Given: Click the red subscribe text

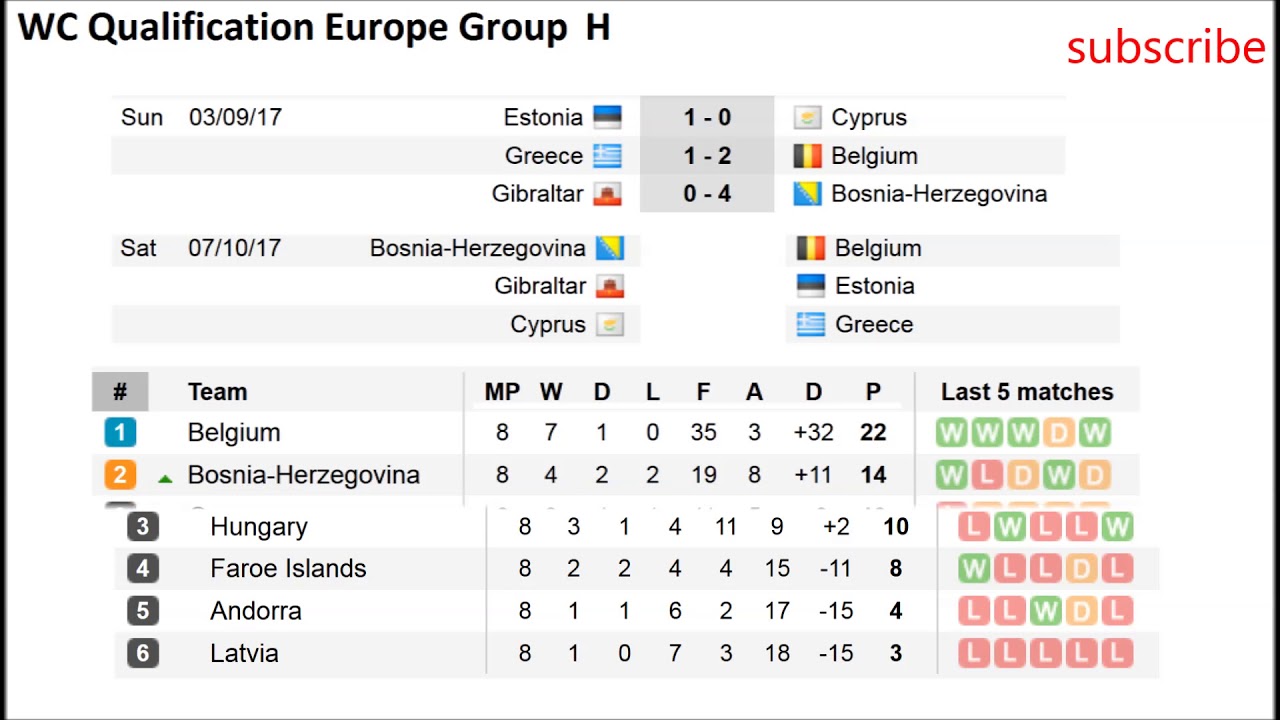Looking at the screenshot, I should (x=1165, y=47).
